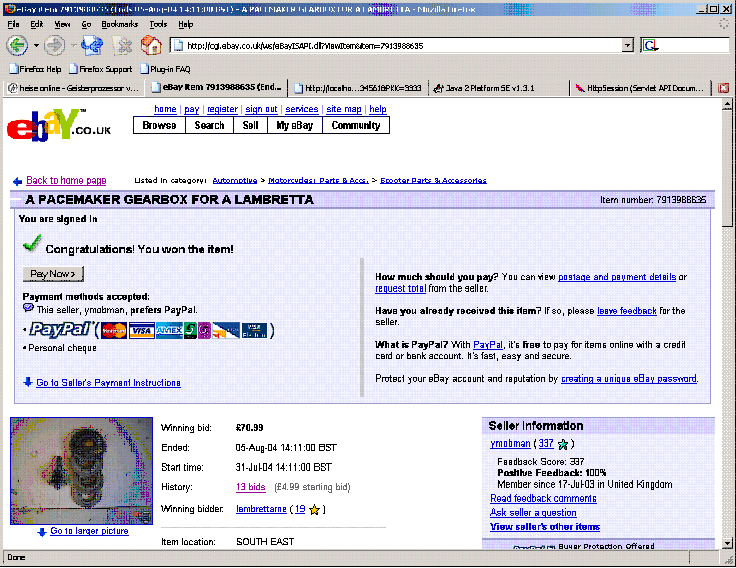Expand the address bar URL dropdown

point(628,46)
